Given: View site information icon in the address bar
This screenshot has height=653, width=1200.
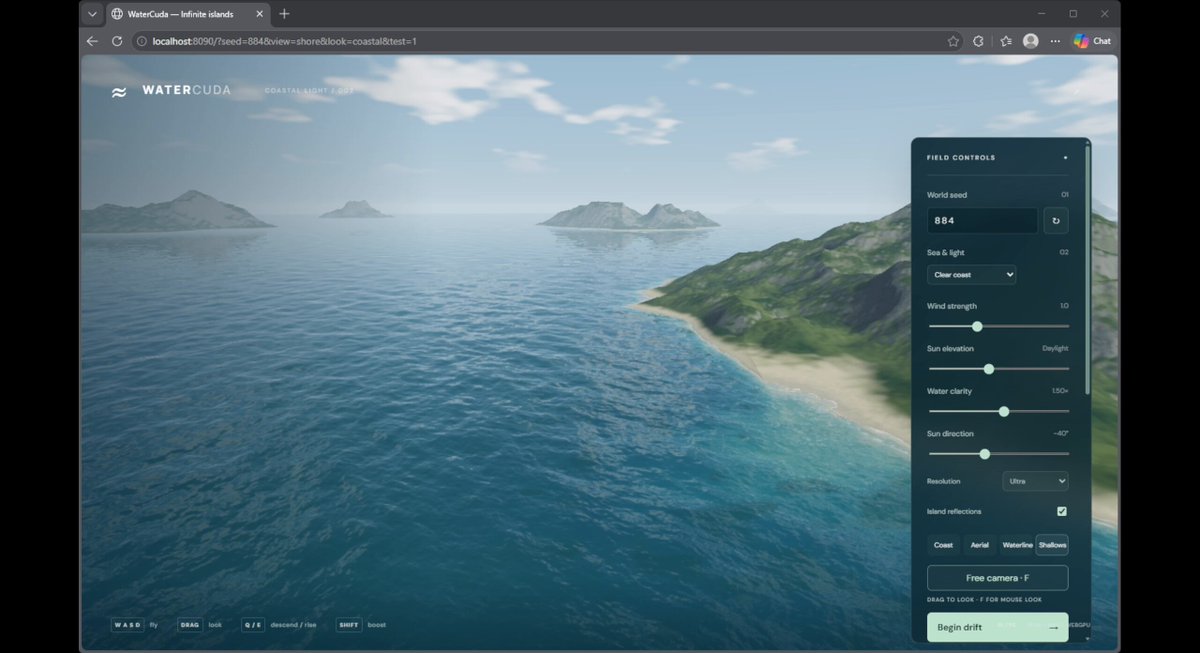Looking at the screenshot, I should [142, 41].
